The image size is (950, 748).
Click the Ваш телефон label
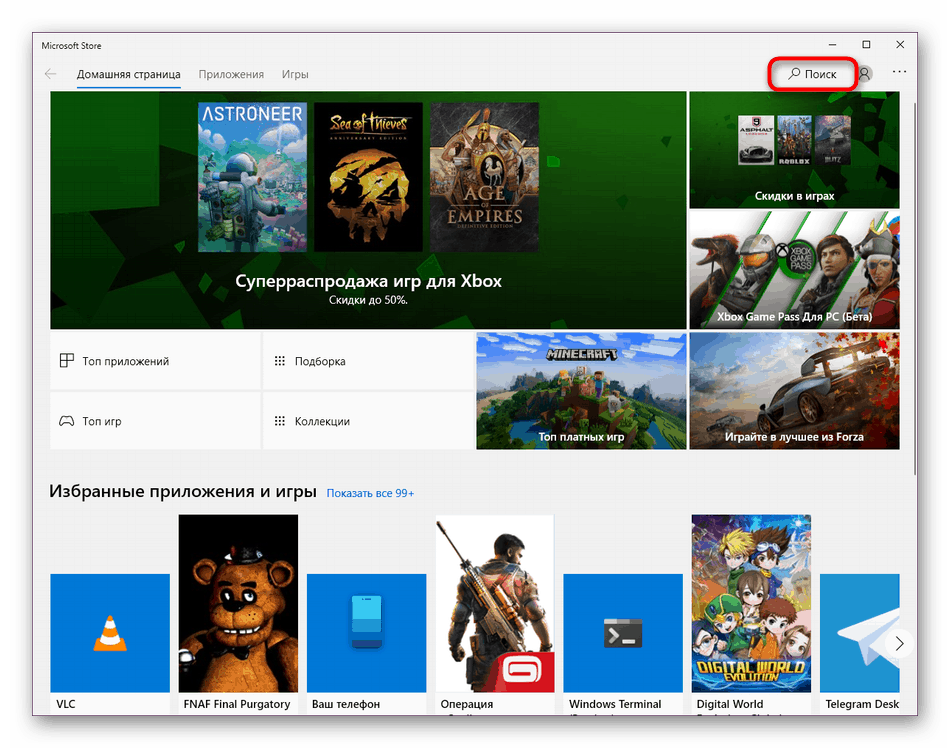pyautogui.click(x=346, y=704)
